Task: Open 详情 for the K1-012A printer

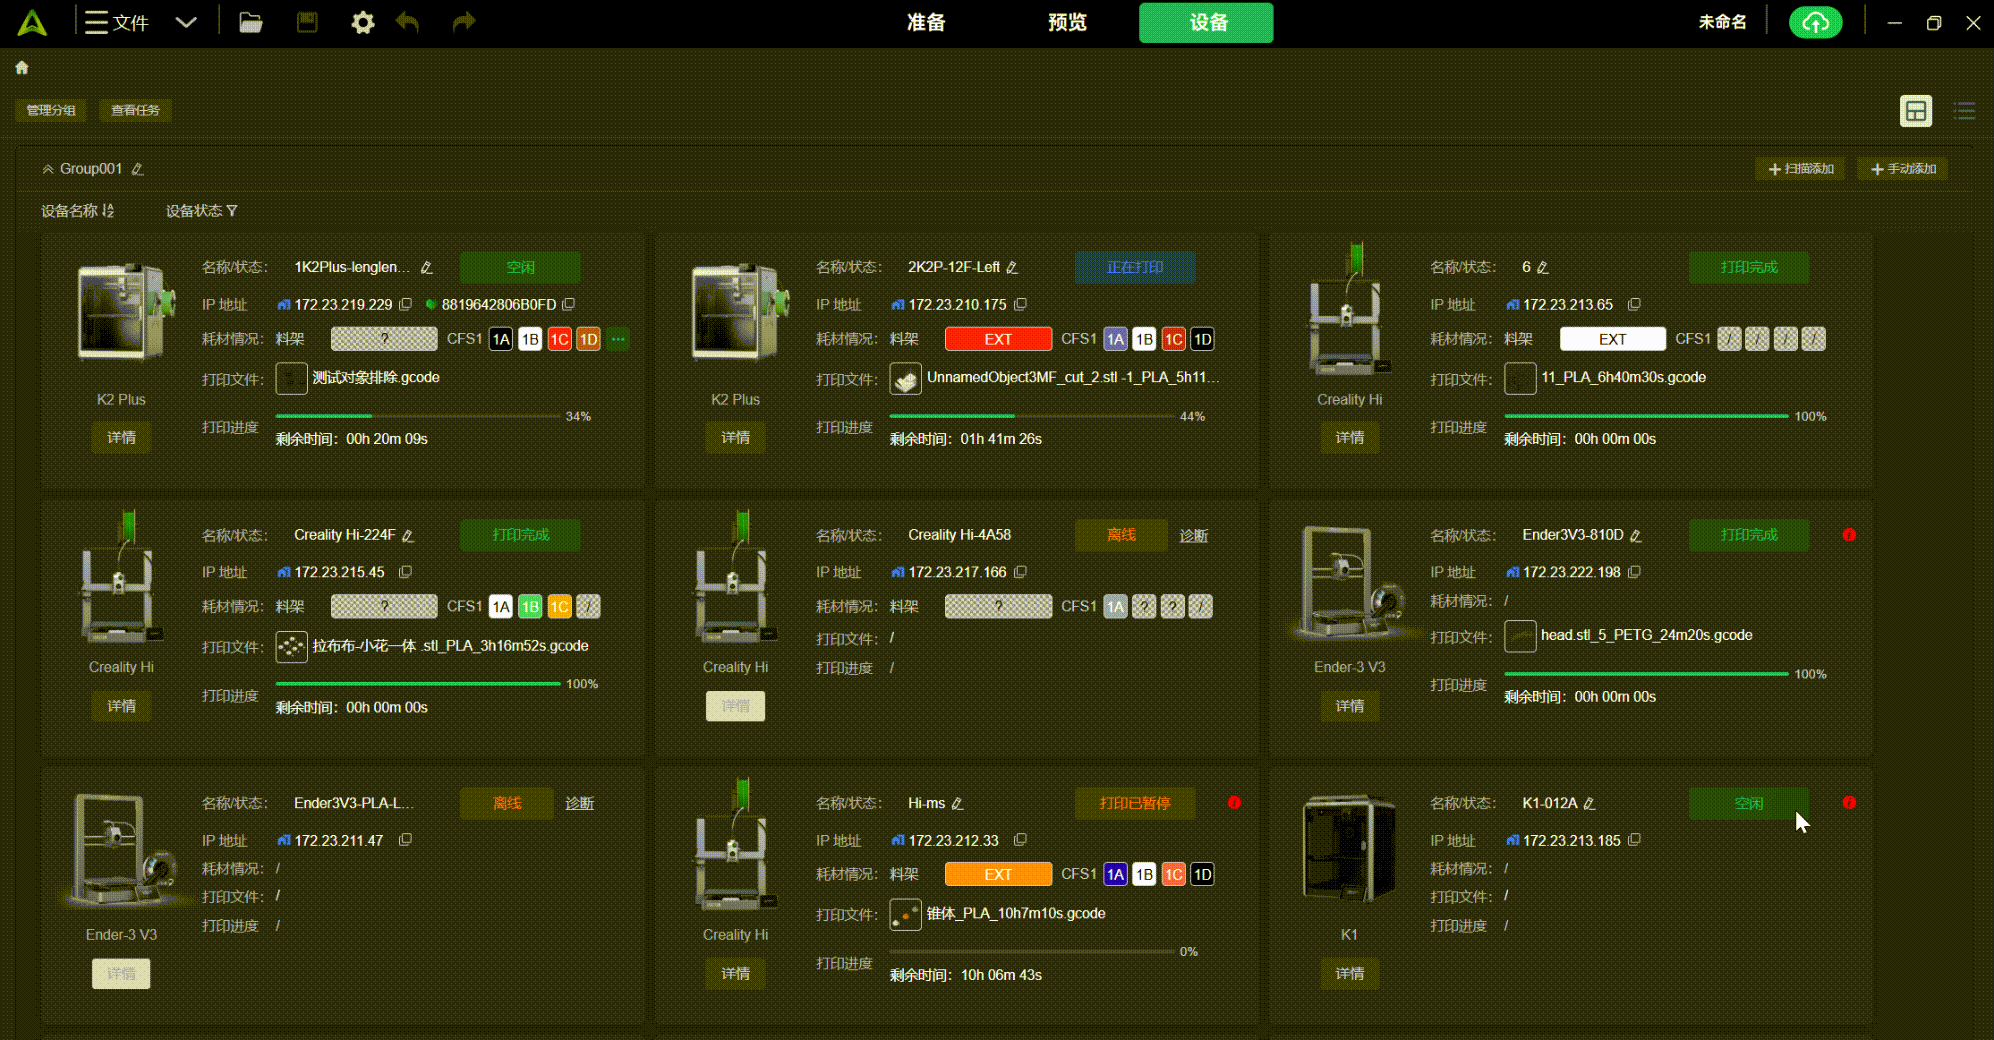Action: tap(1349, 973)
